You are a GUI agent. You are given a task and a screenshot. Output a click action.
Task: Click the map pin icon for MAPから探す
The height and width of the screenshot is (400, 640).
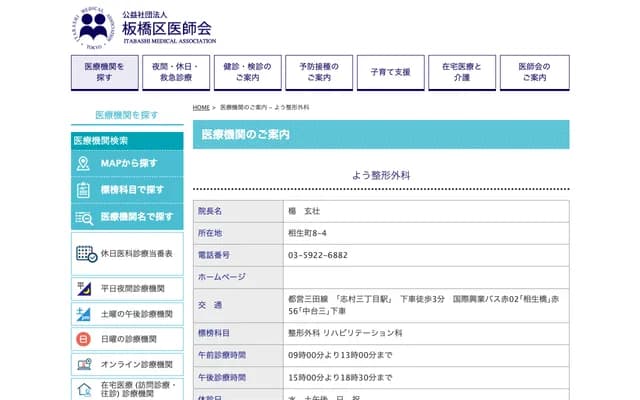pyautogui.click(x=84, y=163)
